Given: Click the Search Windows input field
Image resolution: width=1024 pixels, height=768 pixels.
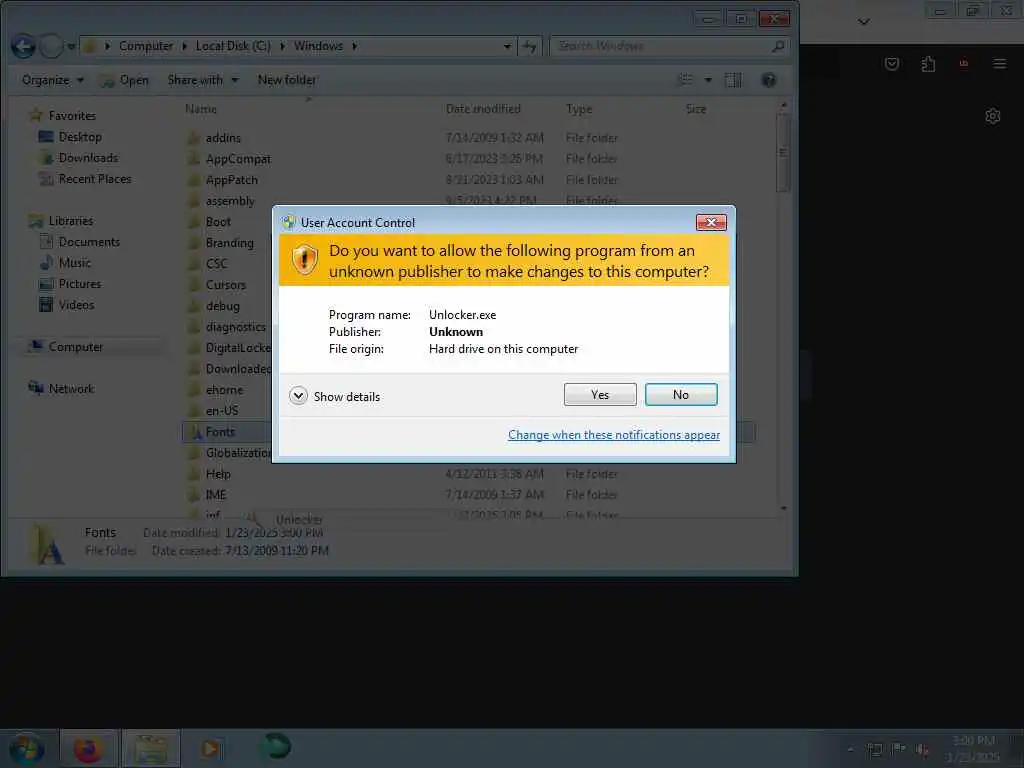Looking at the screenshot, I should click(x=660, y=46).
